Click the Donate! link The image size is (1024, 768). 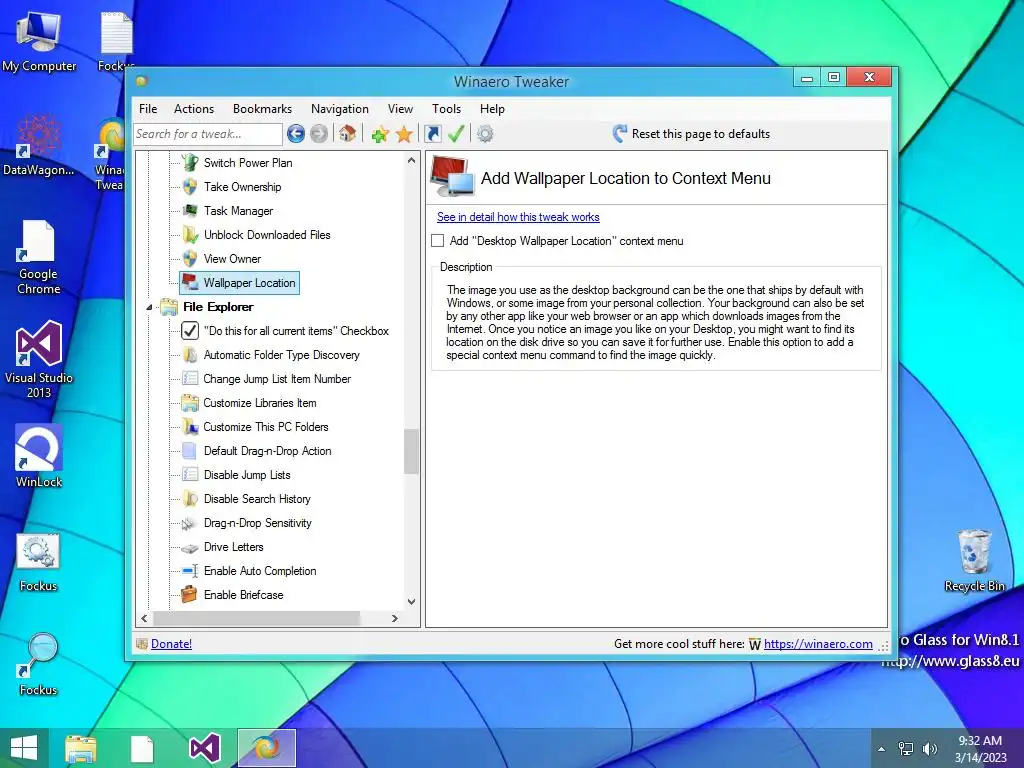171,644
